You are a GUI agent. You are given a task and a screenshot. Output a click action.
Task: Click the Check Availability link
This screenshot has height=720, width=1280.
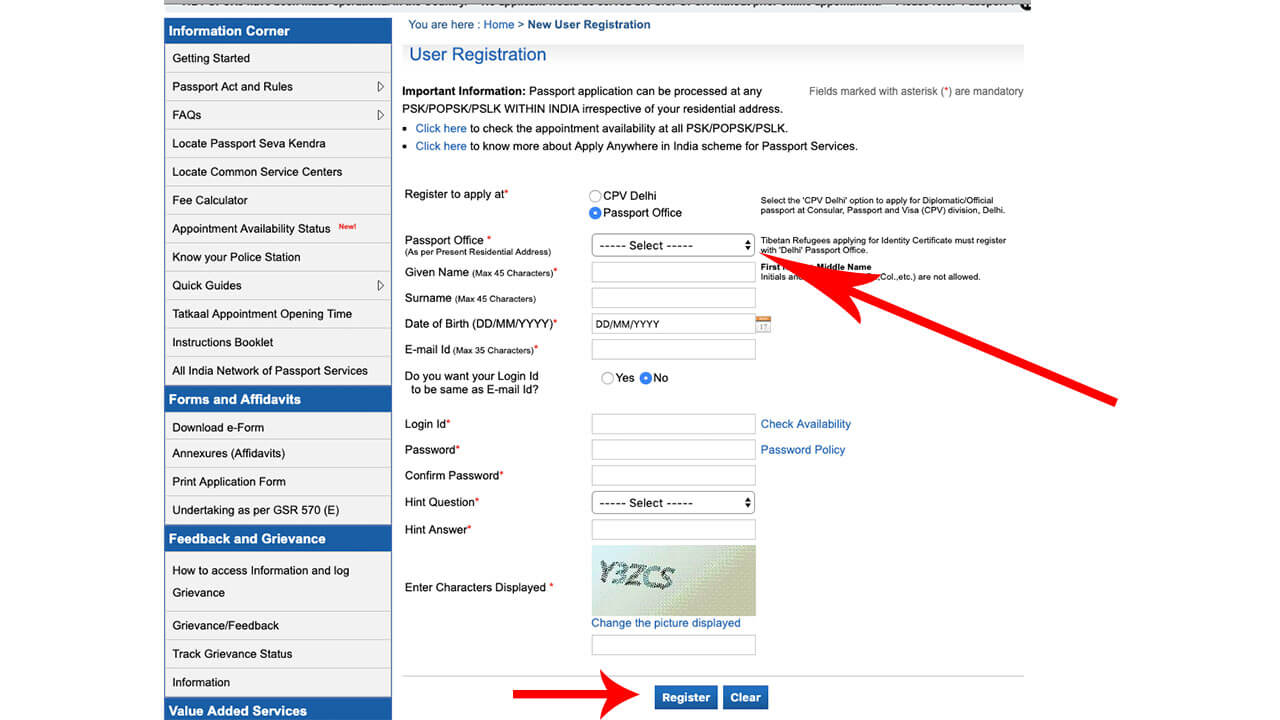point(805,424)
